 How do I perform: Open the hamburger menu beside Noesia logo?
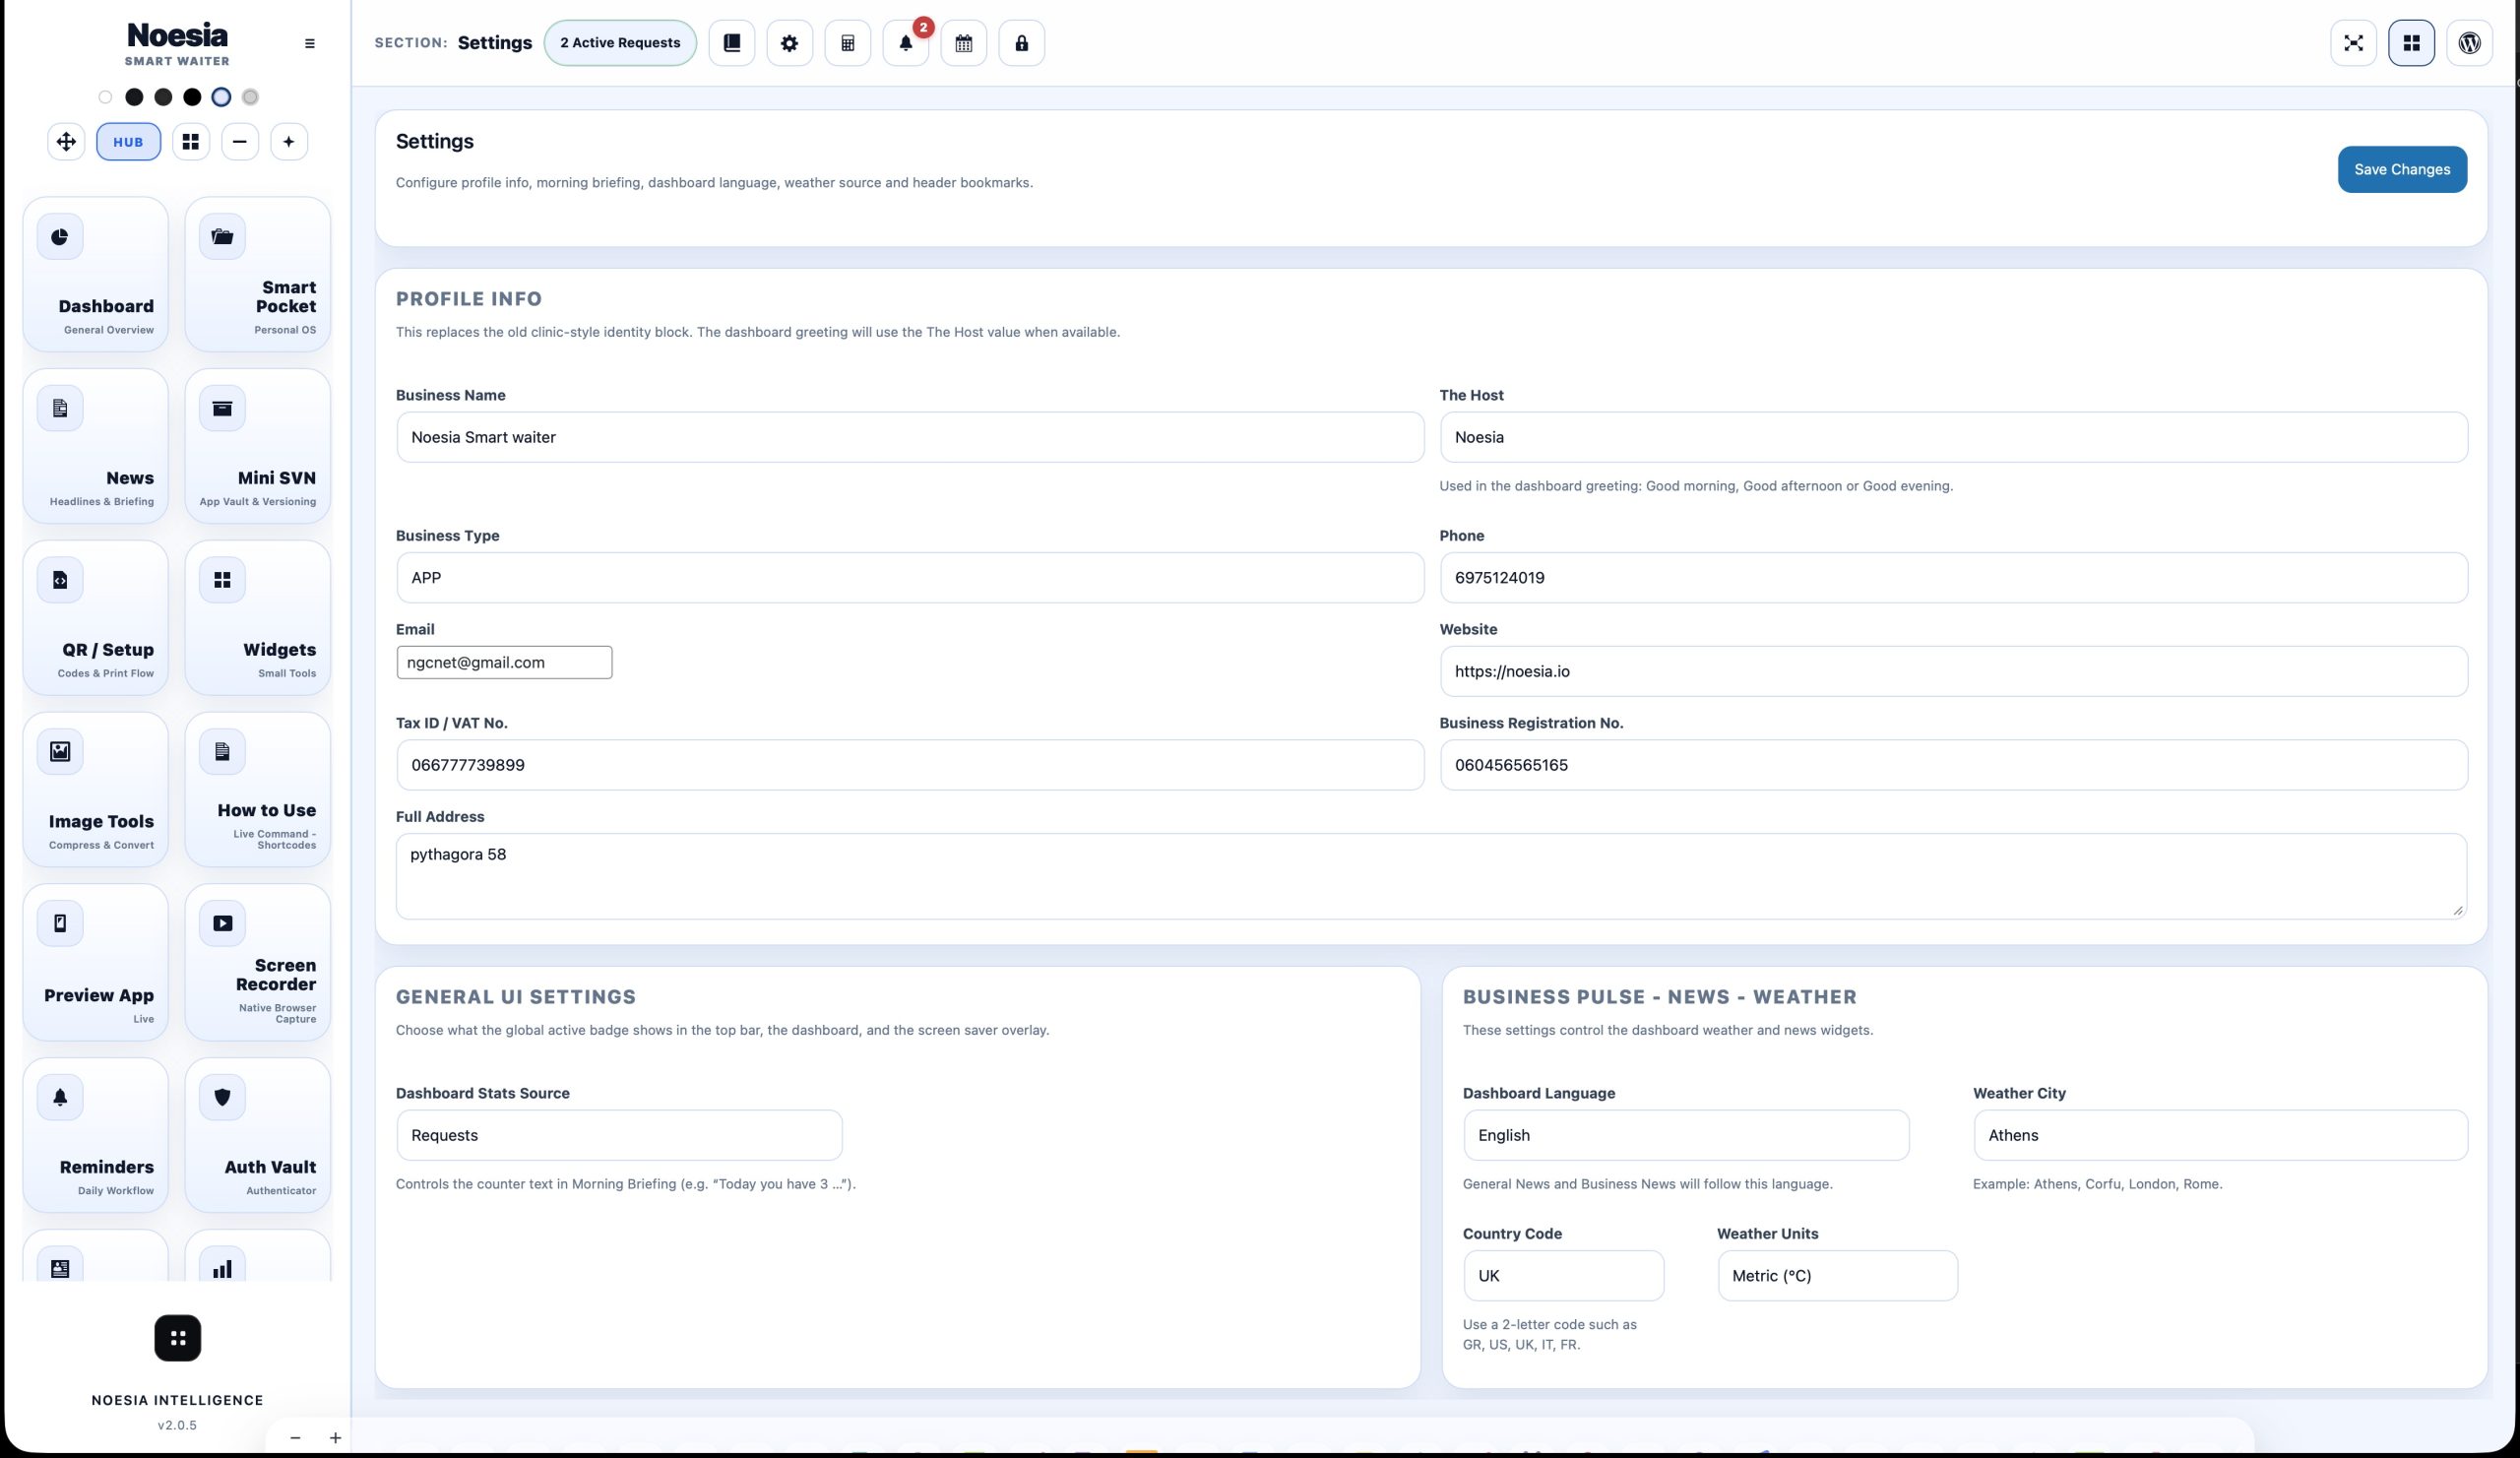pos(310,43)
